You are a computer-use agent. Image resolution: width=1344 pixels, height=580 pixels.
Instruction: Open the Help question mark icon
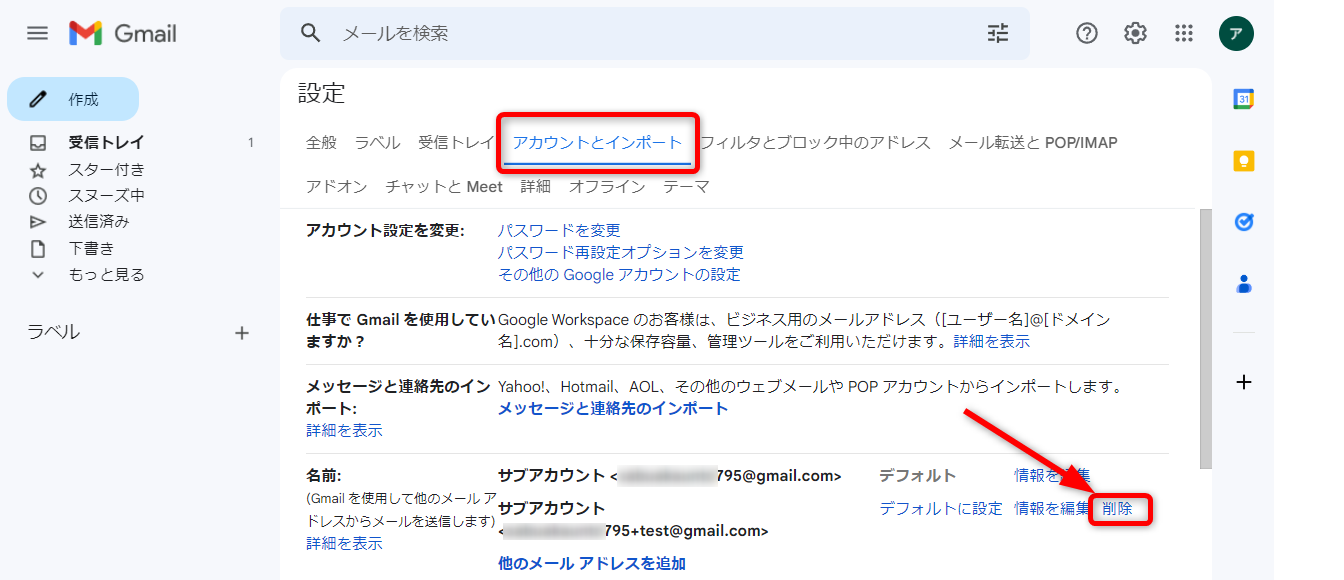[1087, 33]
